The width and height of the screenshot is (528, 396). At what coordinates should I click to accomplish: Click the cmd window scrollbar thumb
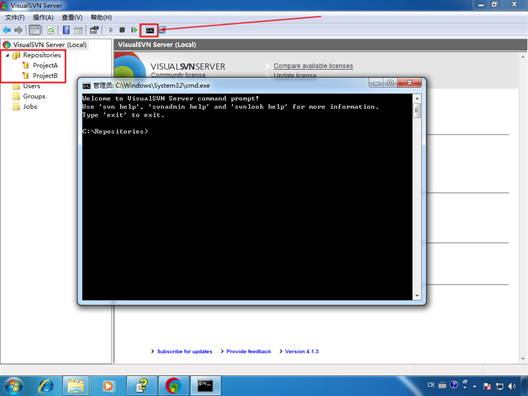click(417, 110)
